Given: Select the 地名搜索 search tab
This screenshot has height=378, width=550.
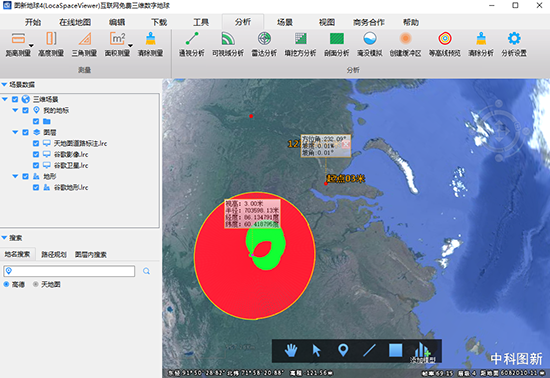Looking at the screenshot, I should 18,254.
